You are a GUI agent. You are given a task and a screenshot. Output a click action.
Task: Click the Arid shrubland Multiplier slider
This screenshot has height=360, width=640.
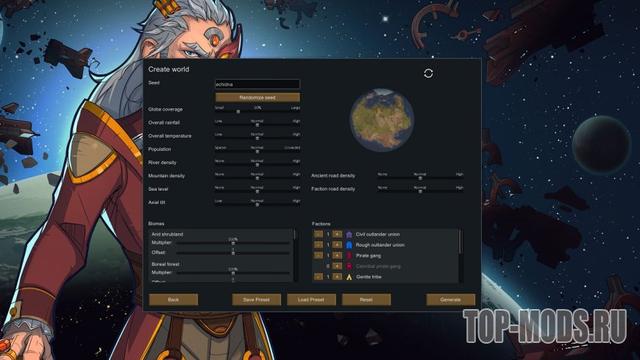[233, 243]
